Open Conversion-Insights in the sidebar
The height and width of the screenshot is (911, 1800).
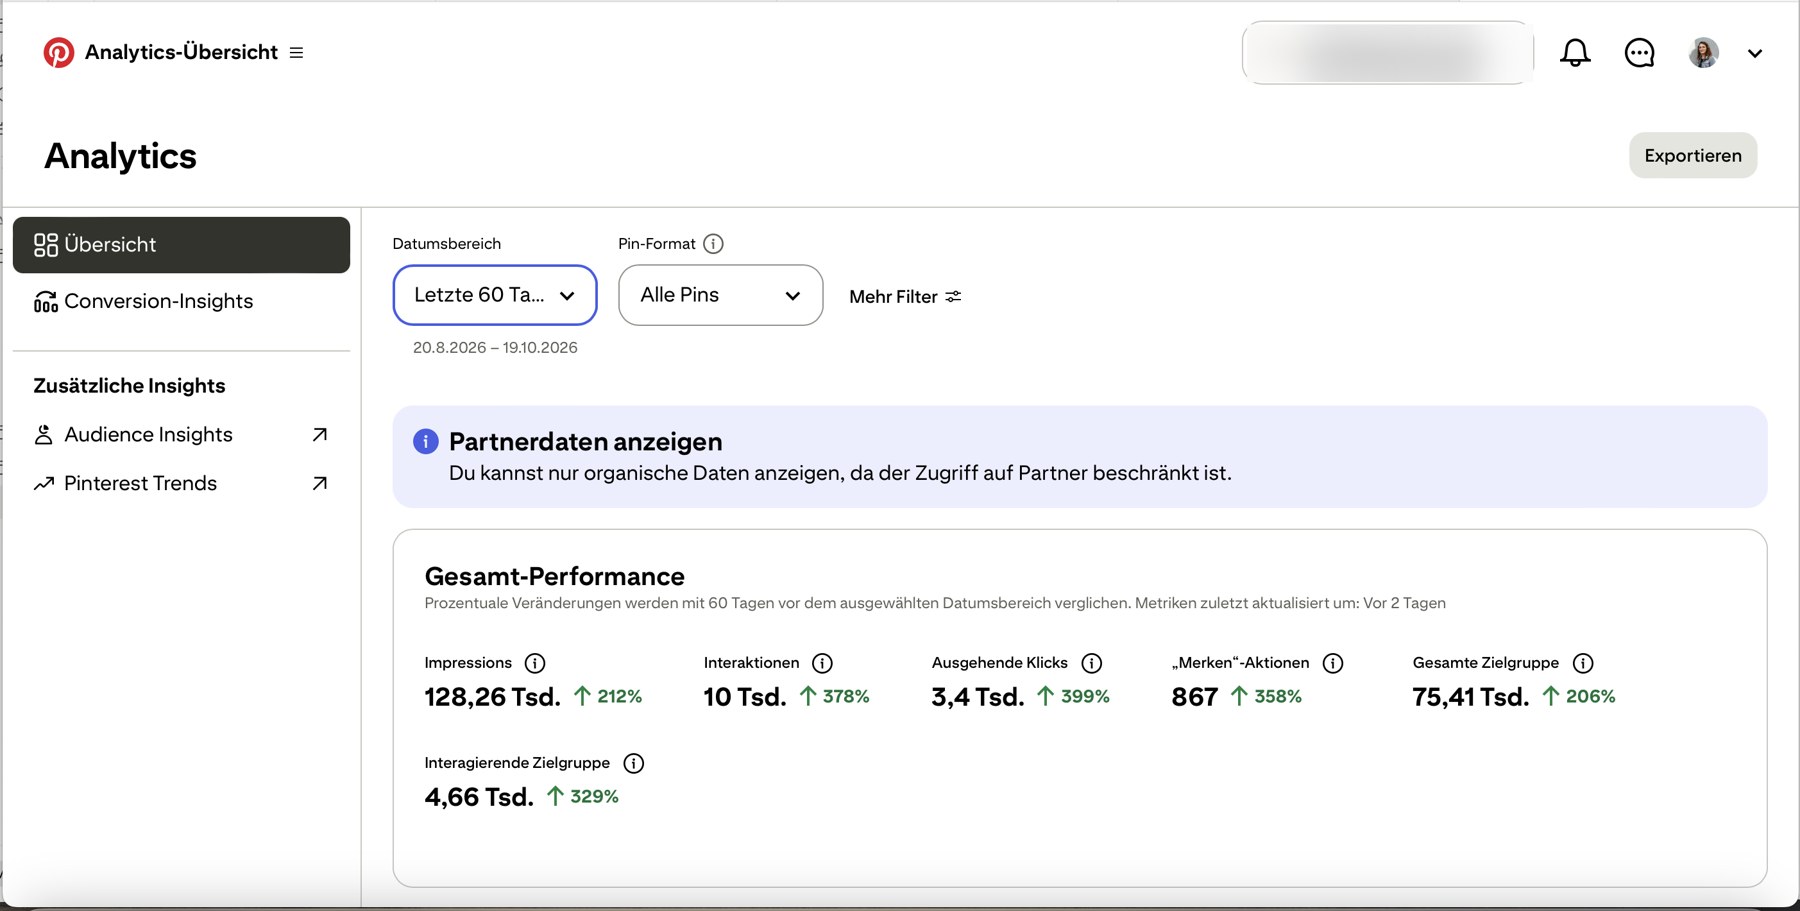(181, 301)
